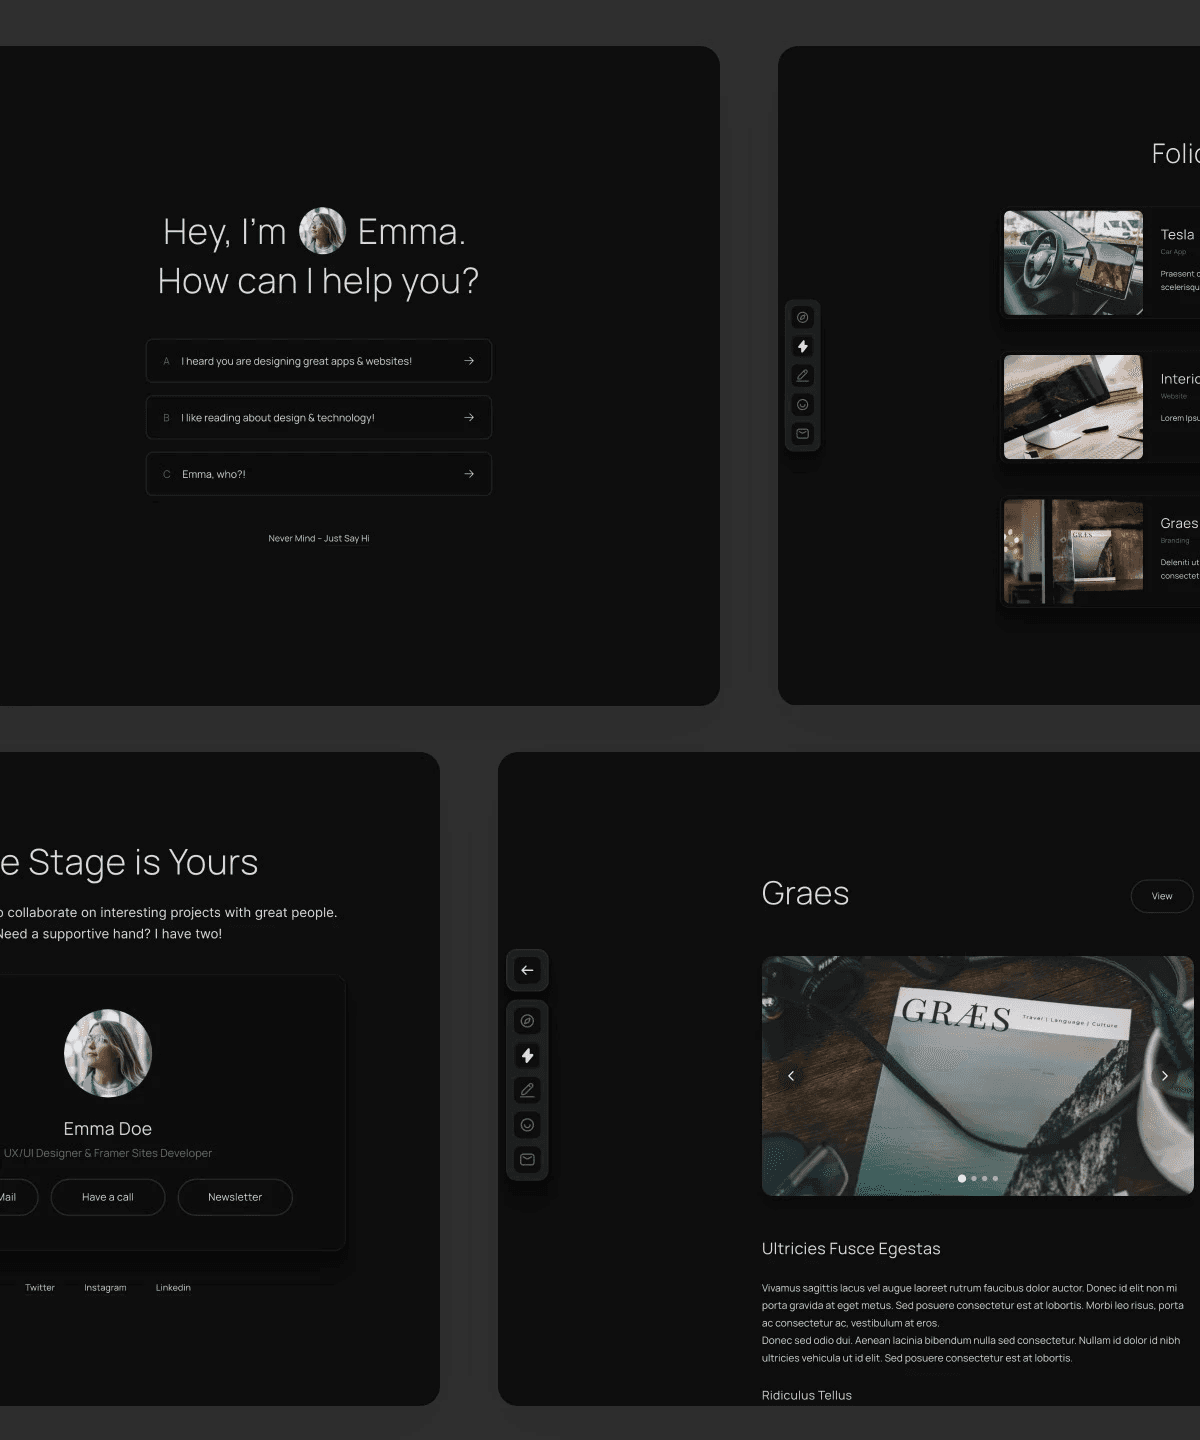Go to next slide in Graes carousel
Screen dimensions: 1200x1440
[x=1164, y=1076]
